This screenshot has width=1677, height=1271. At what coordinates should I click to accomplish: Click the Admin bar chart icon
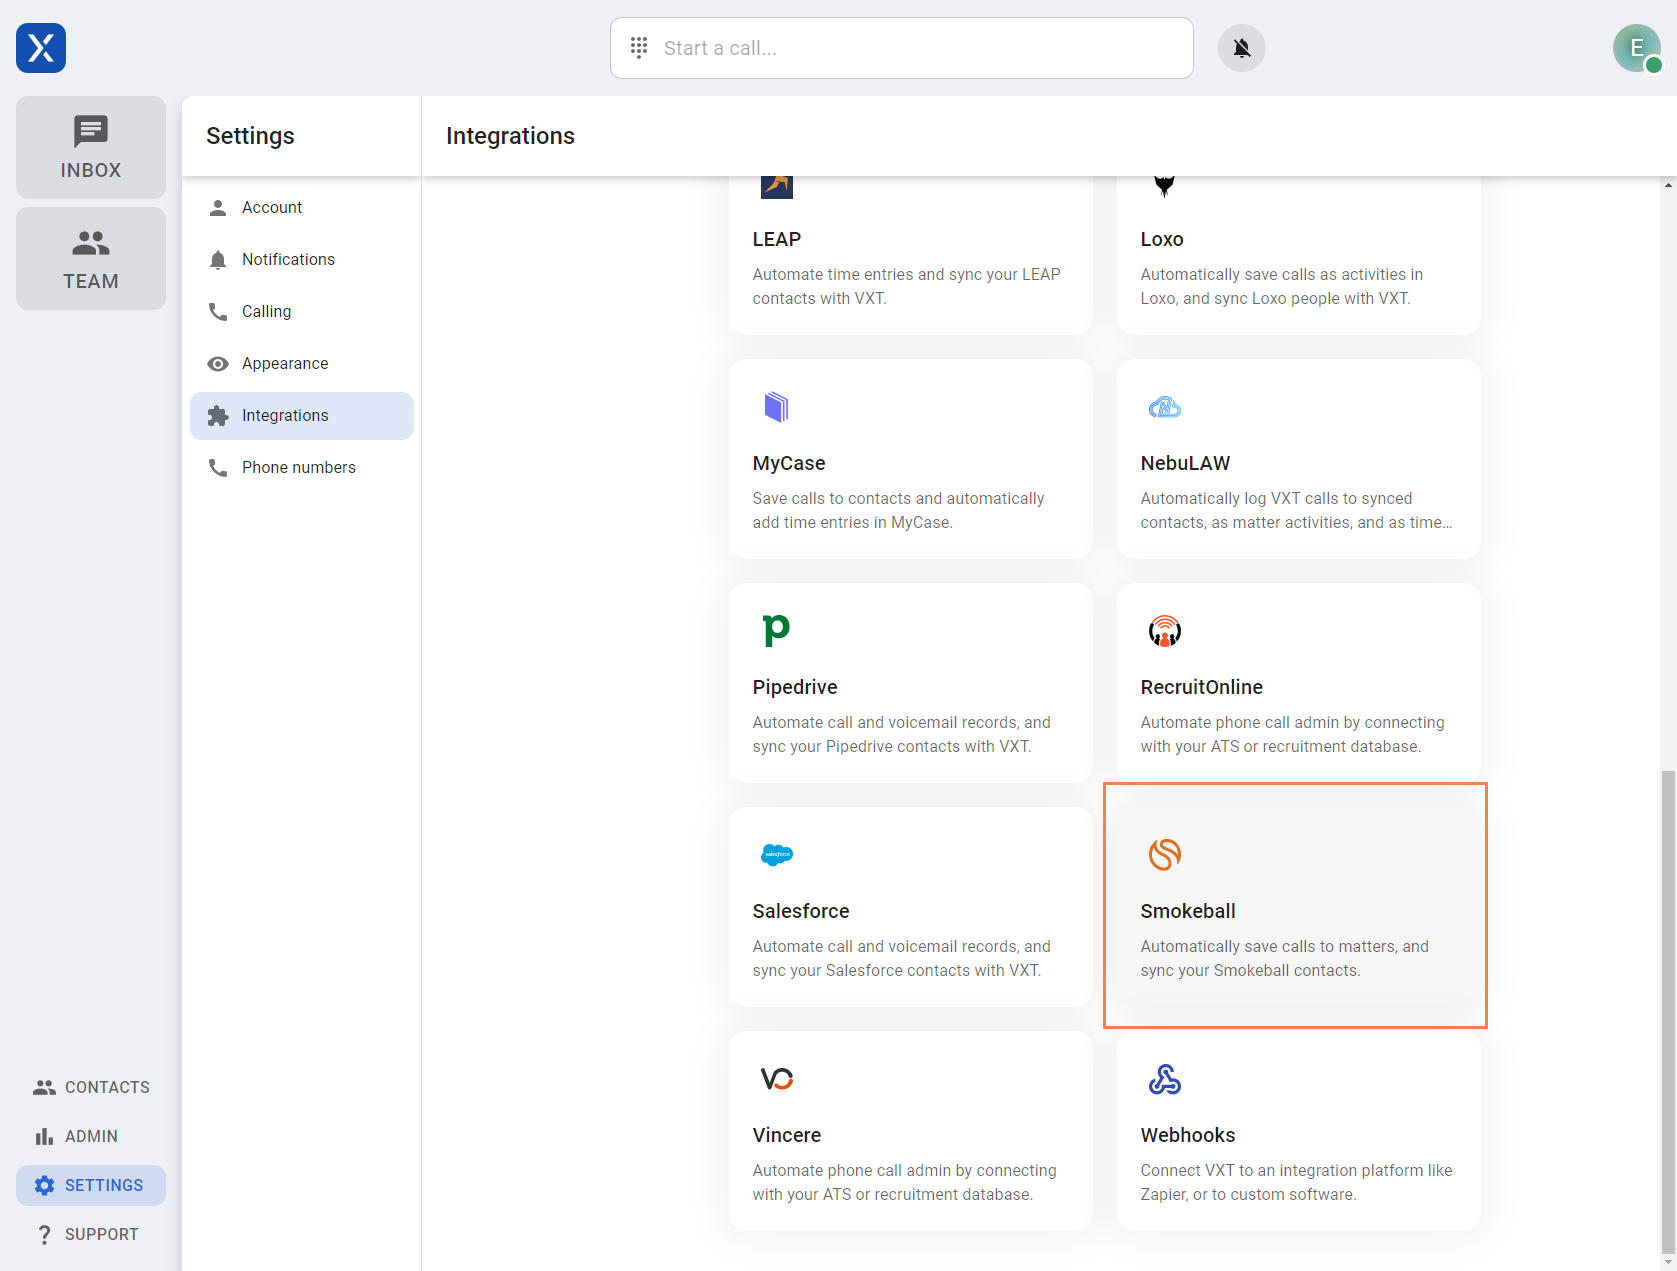(x=44, y=1136)
